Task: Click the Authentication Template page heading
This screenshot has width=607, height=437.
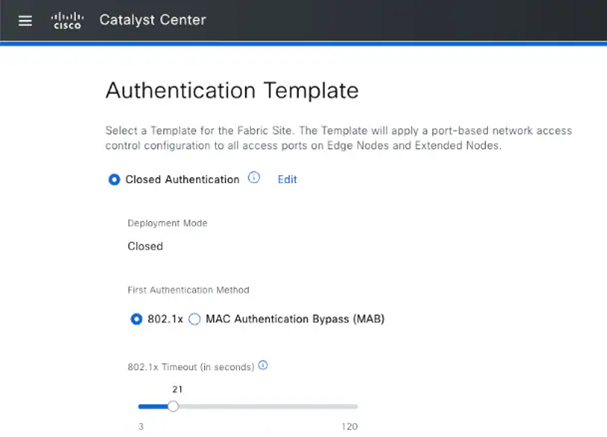Action: tap(231, 91)
